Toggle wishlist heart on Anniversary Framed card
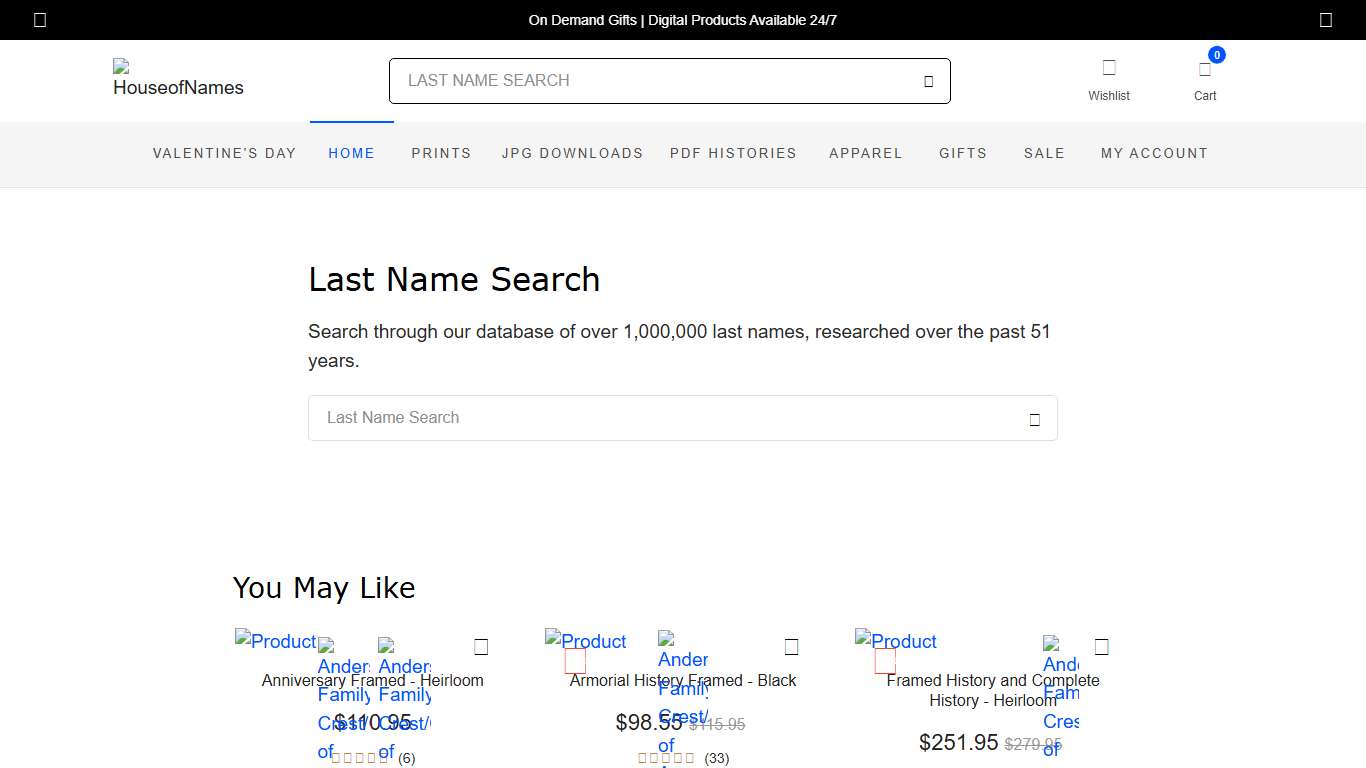1366x768 pixels. 481,646
